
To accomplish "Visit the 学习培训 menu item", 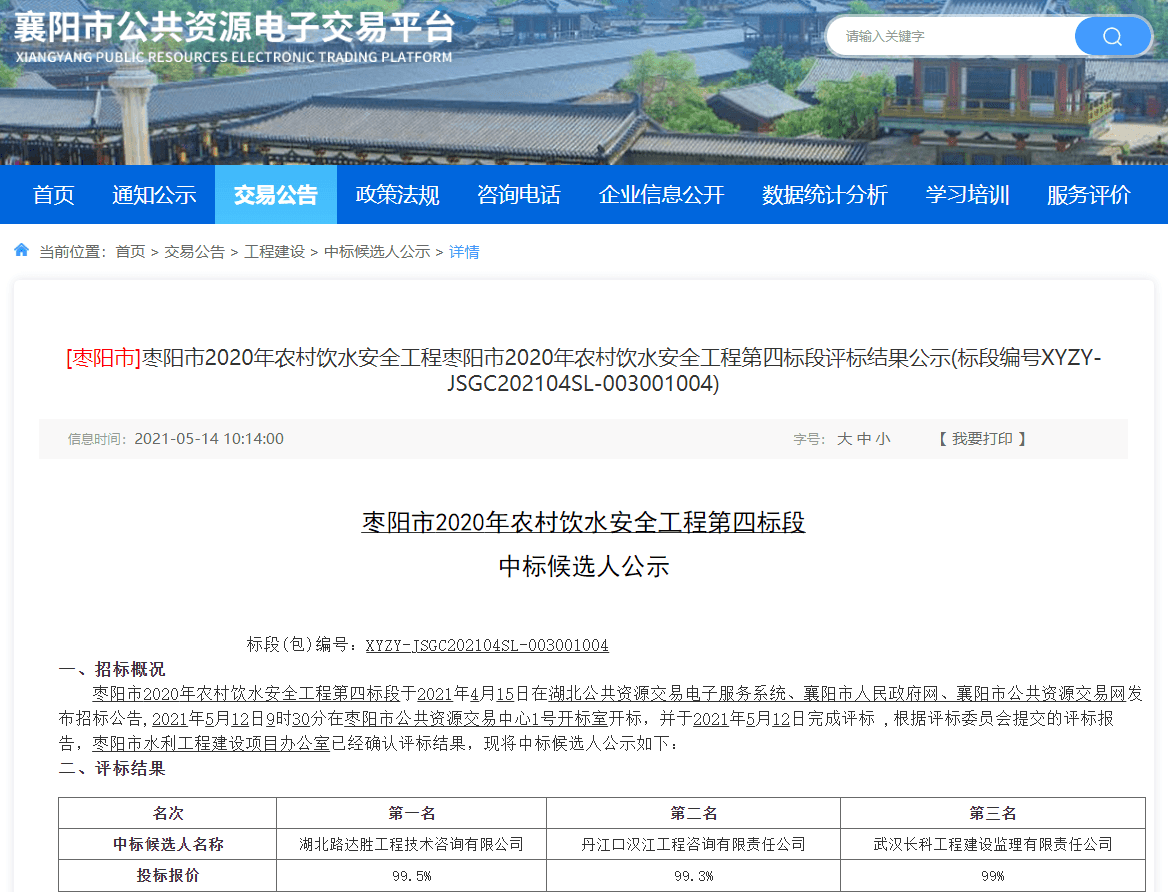I will click(x=967, y=195).
